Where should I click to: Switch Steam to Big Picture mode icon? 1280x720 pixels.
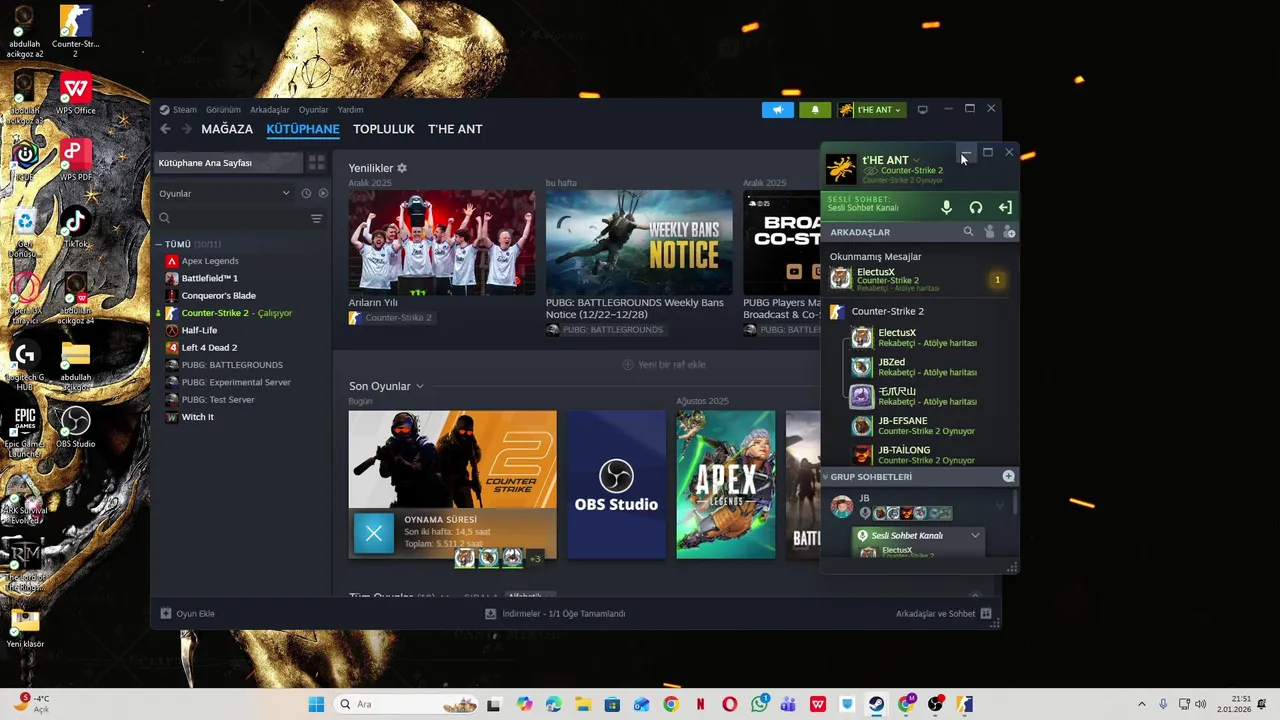pyautogui.click(x=923, y=109)
